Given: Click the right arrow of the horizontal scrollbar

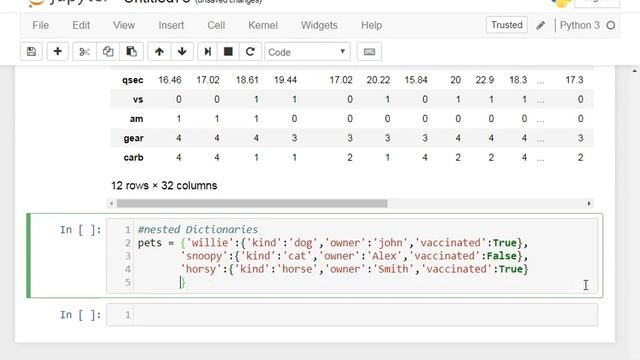Looking at the screenshot, I should pyautogui.click(x=589, y=203).
